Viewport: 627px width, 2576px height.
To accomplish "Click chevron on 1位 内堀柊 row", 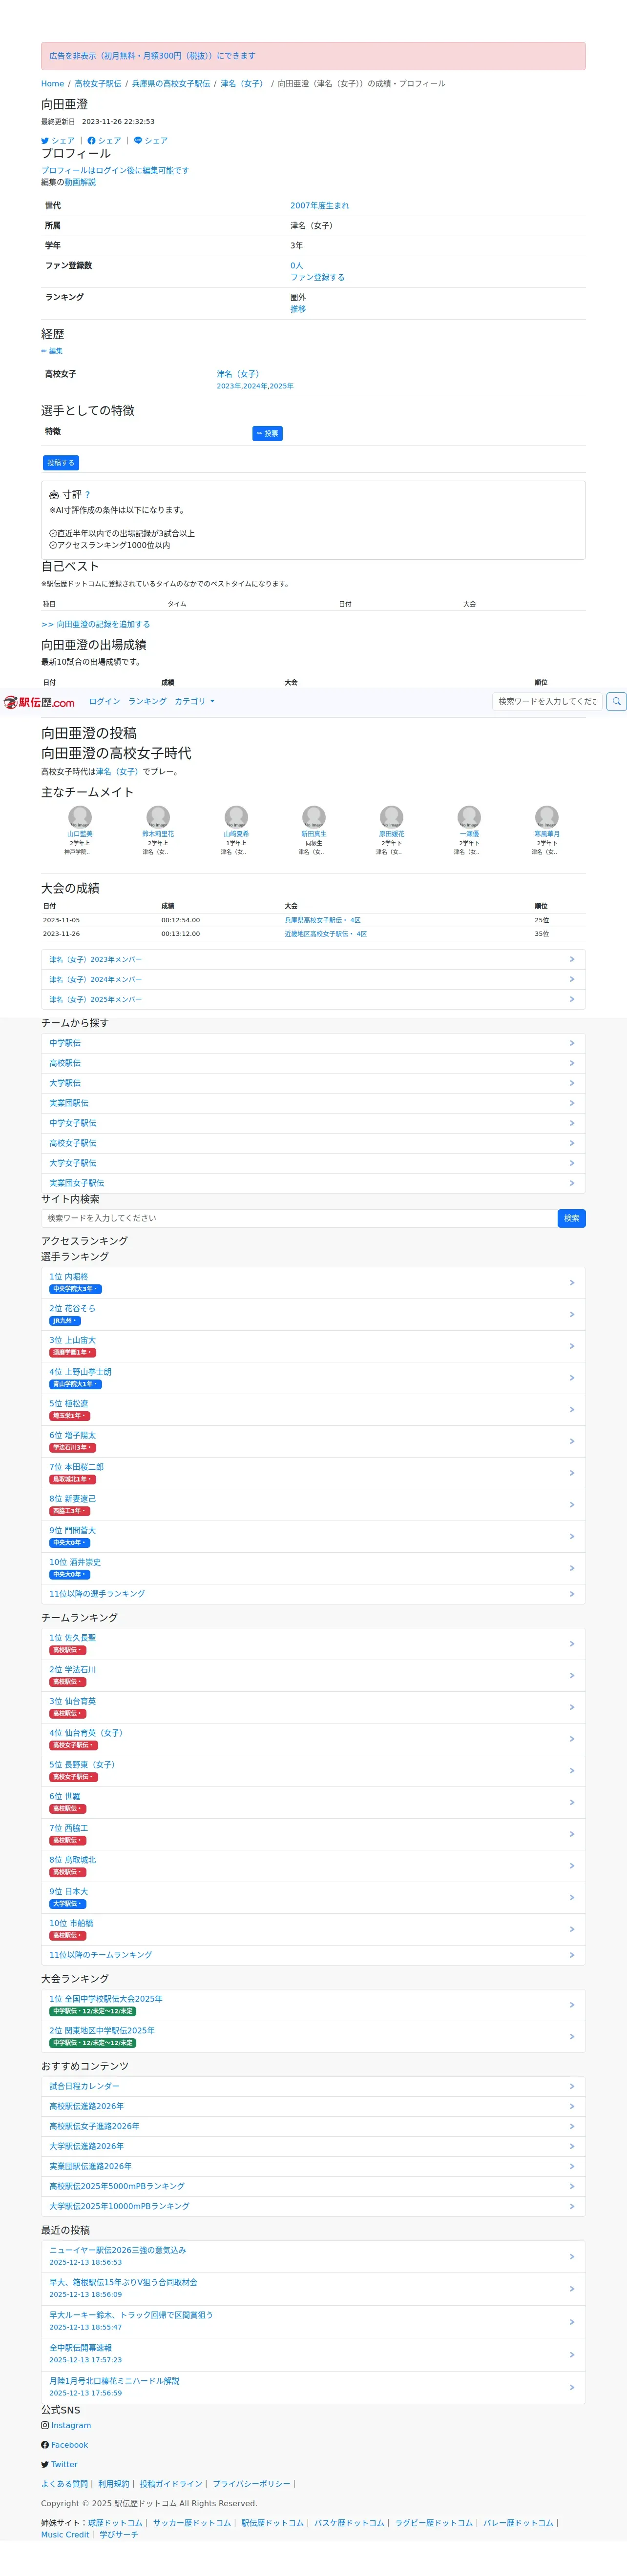I will coord(572,1283).
